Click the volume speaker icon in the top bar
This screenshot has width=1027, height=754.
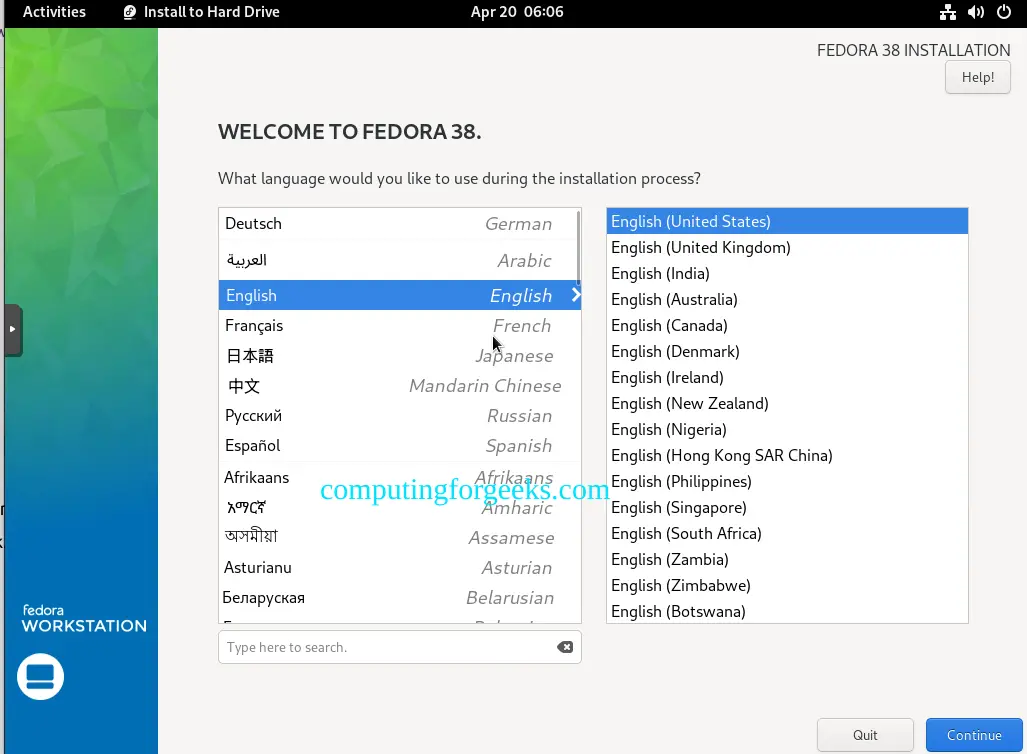pyautogui.click(x=976, y=13)
